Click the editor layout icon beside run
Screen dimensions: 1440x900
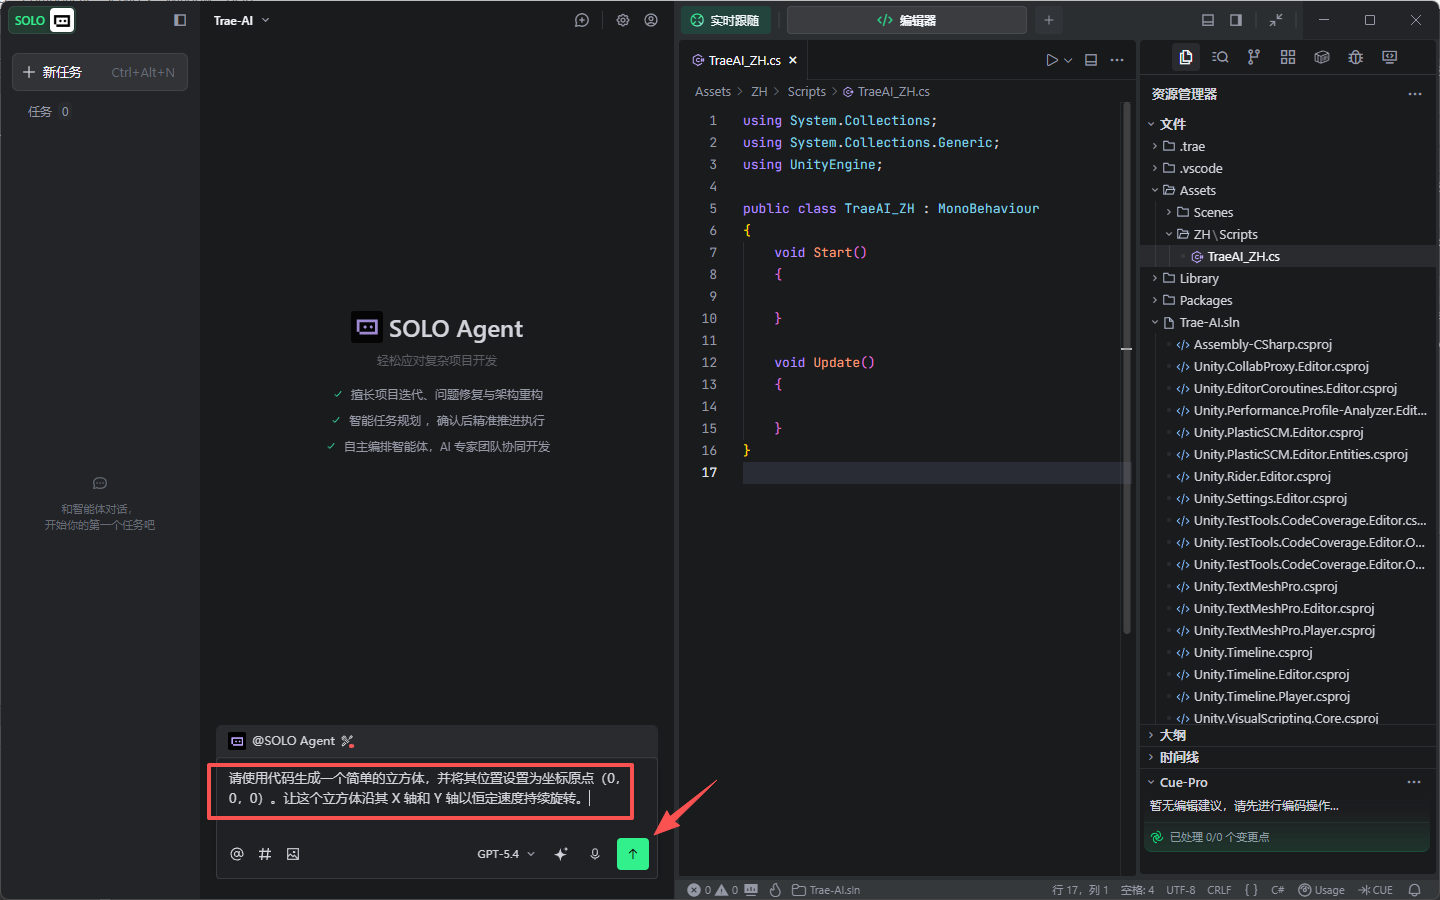pyautogui.click(x=1091, y=60)
